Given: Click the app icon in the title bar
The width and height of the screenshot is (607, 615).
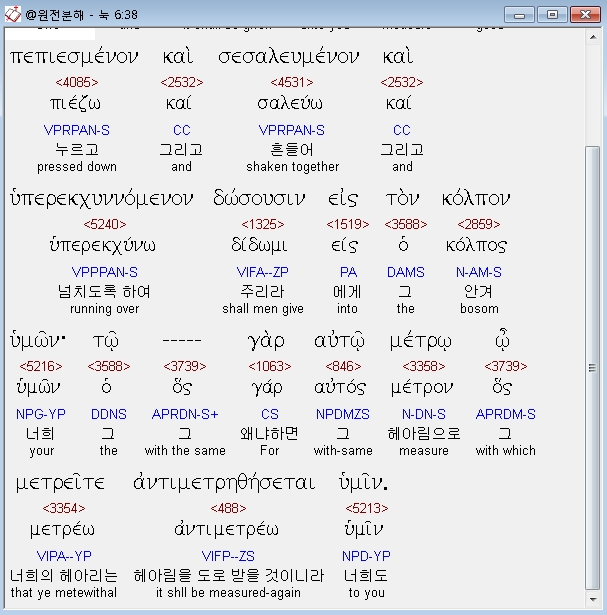Looking at the screenshot, I should (x=13, y=15).
